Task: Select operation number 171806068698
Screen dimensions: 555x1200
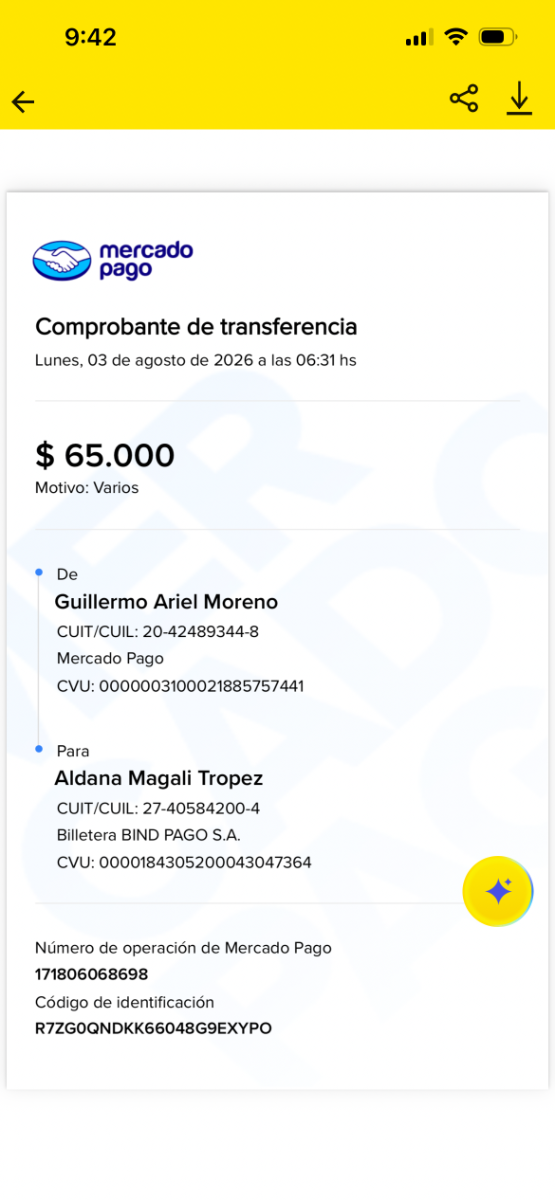Action: (91, 974)
